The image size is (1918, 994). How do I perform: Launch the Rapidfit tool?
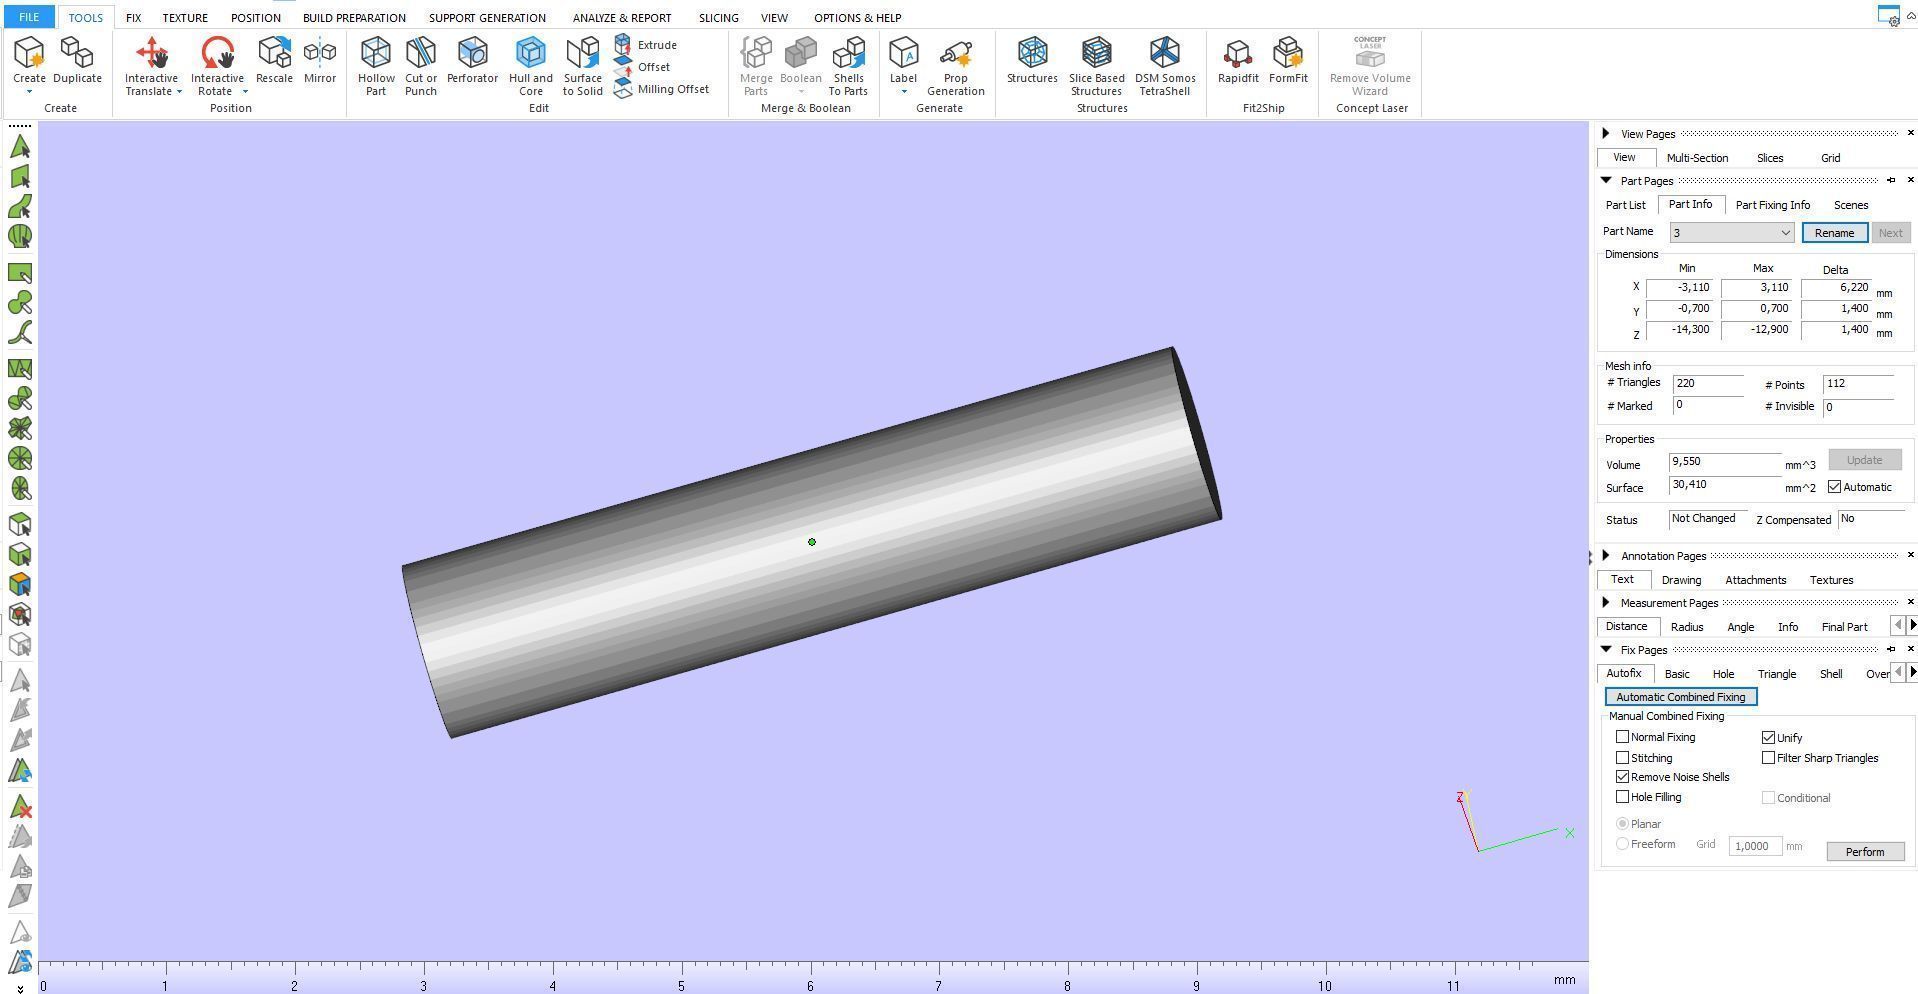(x=1238, y=60)
